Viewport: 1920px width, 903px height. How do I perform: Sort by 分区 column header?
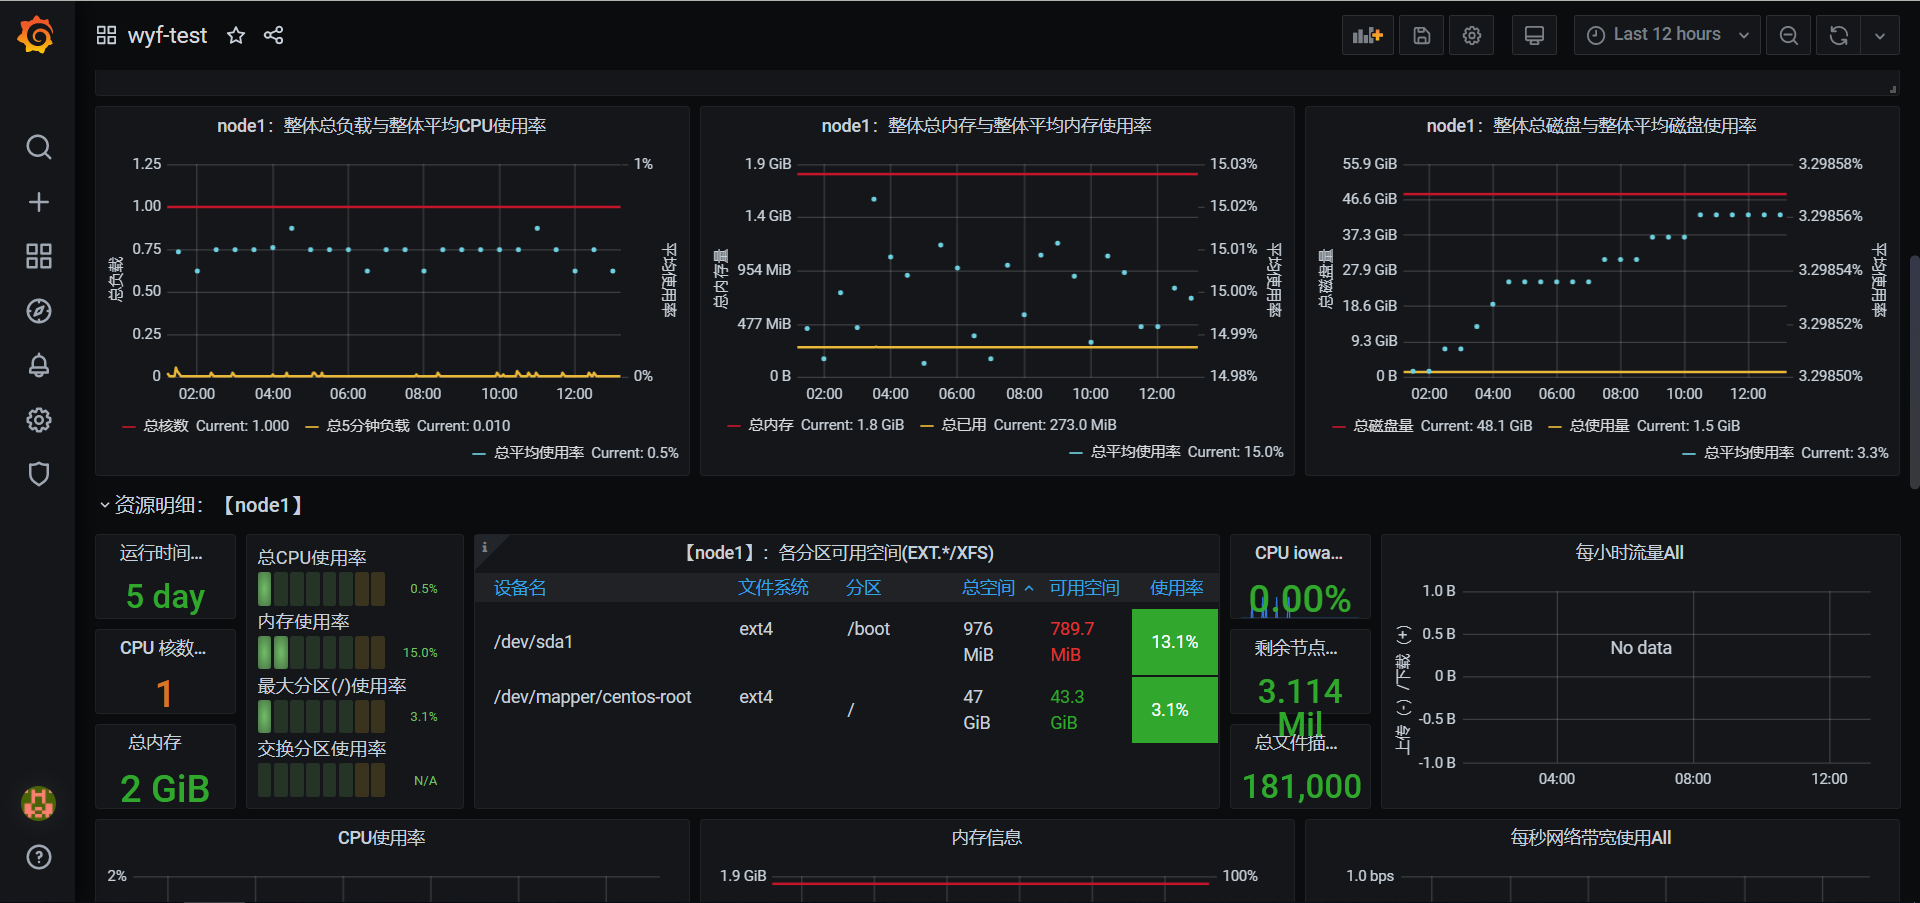click(864, 588)
